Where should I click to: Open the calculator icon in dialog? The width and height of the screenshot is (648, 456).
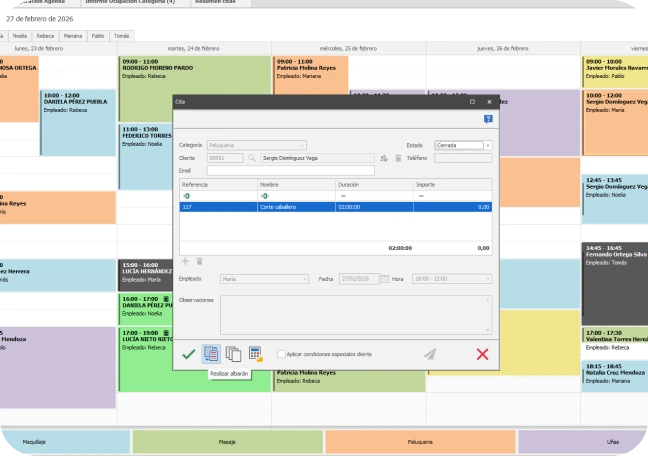tap(255, 353)
